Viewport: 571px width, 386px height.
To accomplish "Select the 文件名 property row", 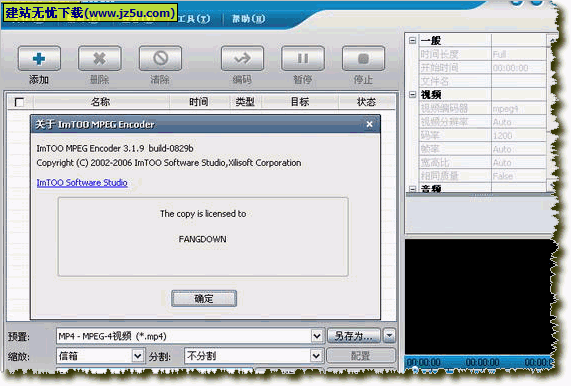I will click(482, 81).
